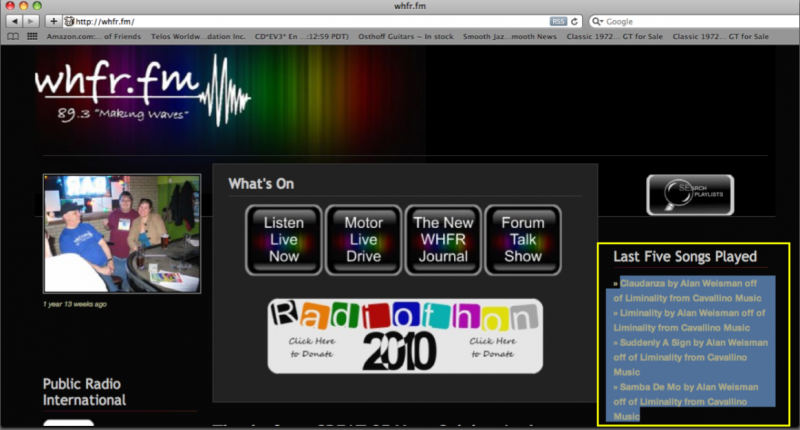Open the Forum Talk Show button
Screen dimensions: 800x430
(523, 240)
